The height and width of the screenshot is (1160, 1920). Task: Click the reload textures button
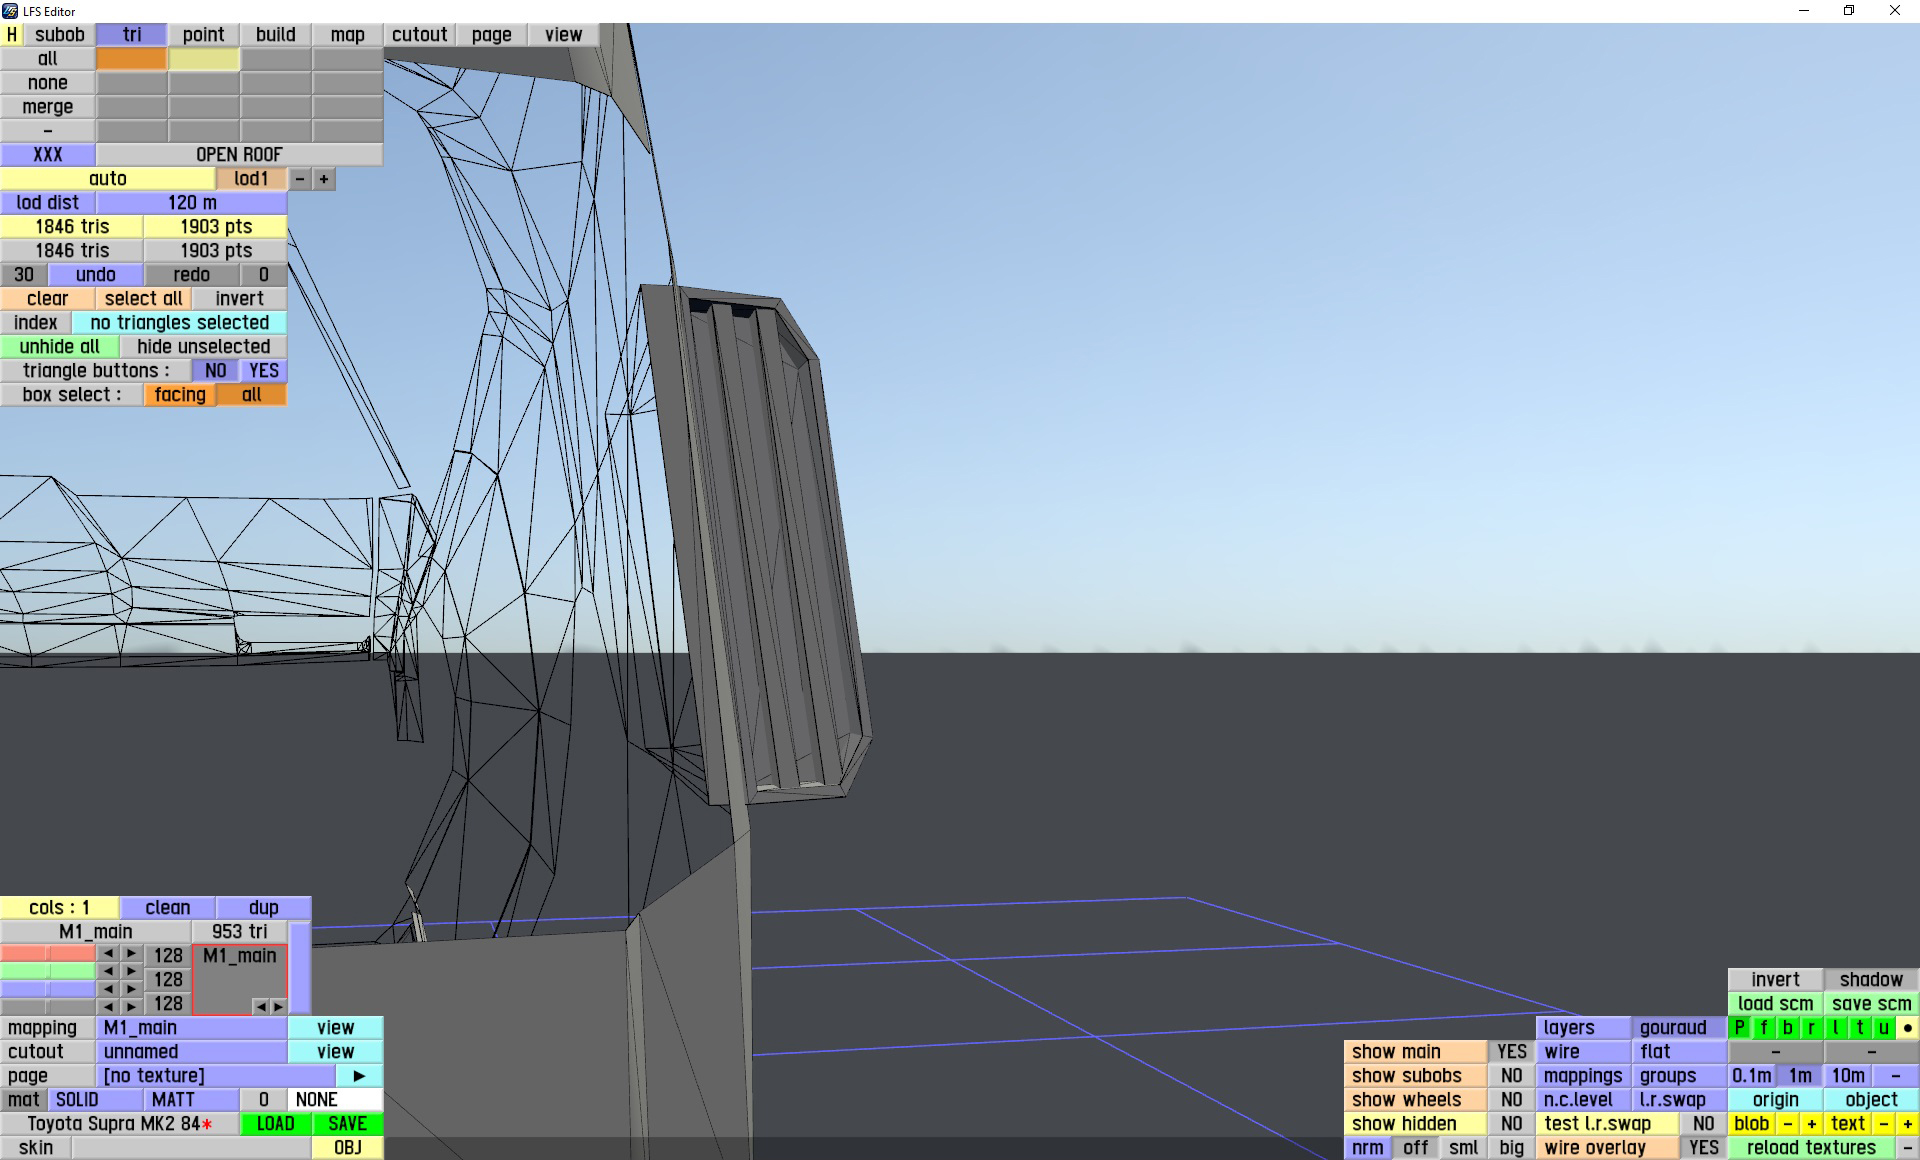(x=1810, y=1148)
